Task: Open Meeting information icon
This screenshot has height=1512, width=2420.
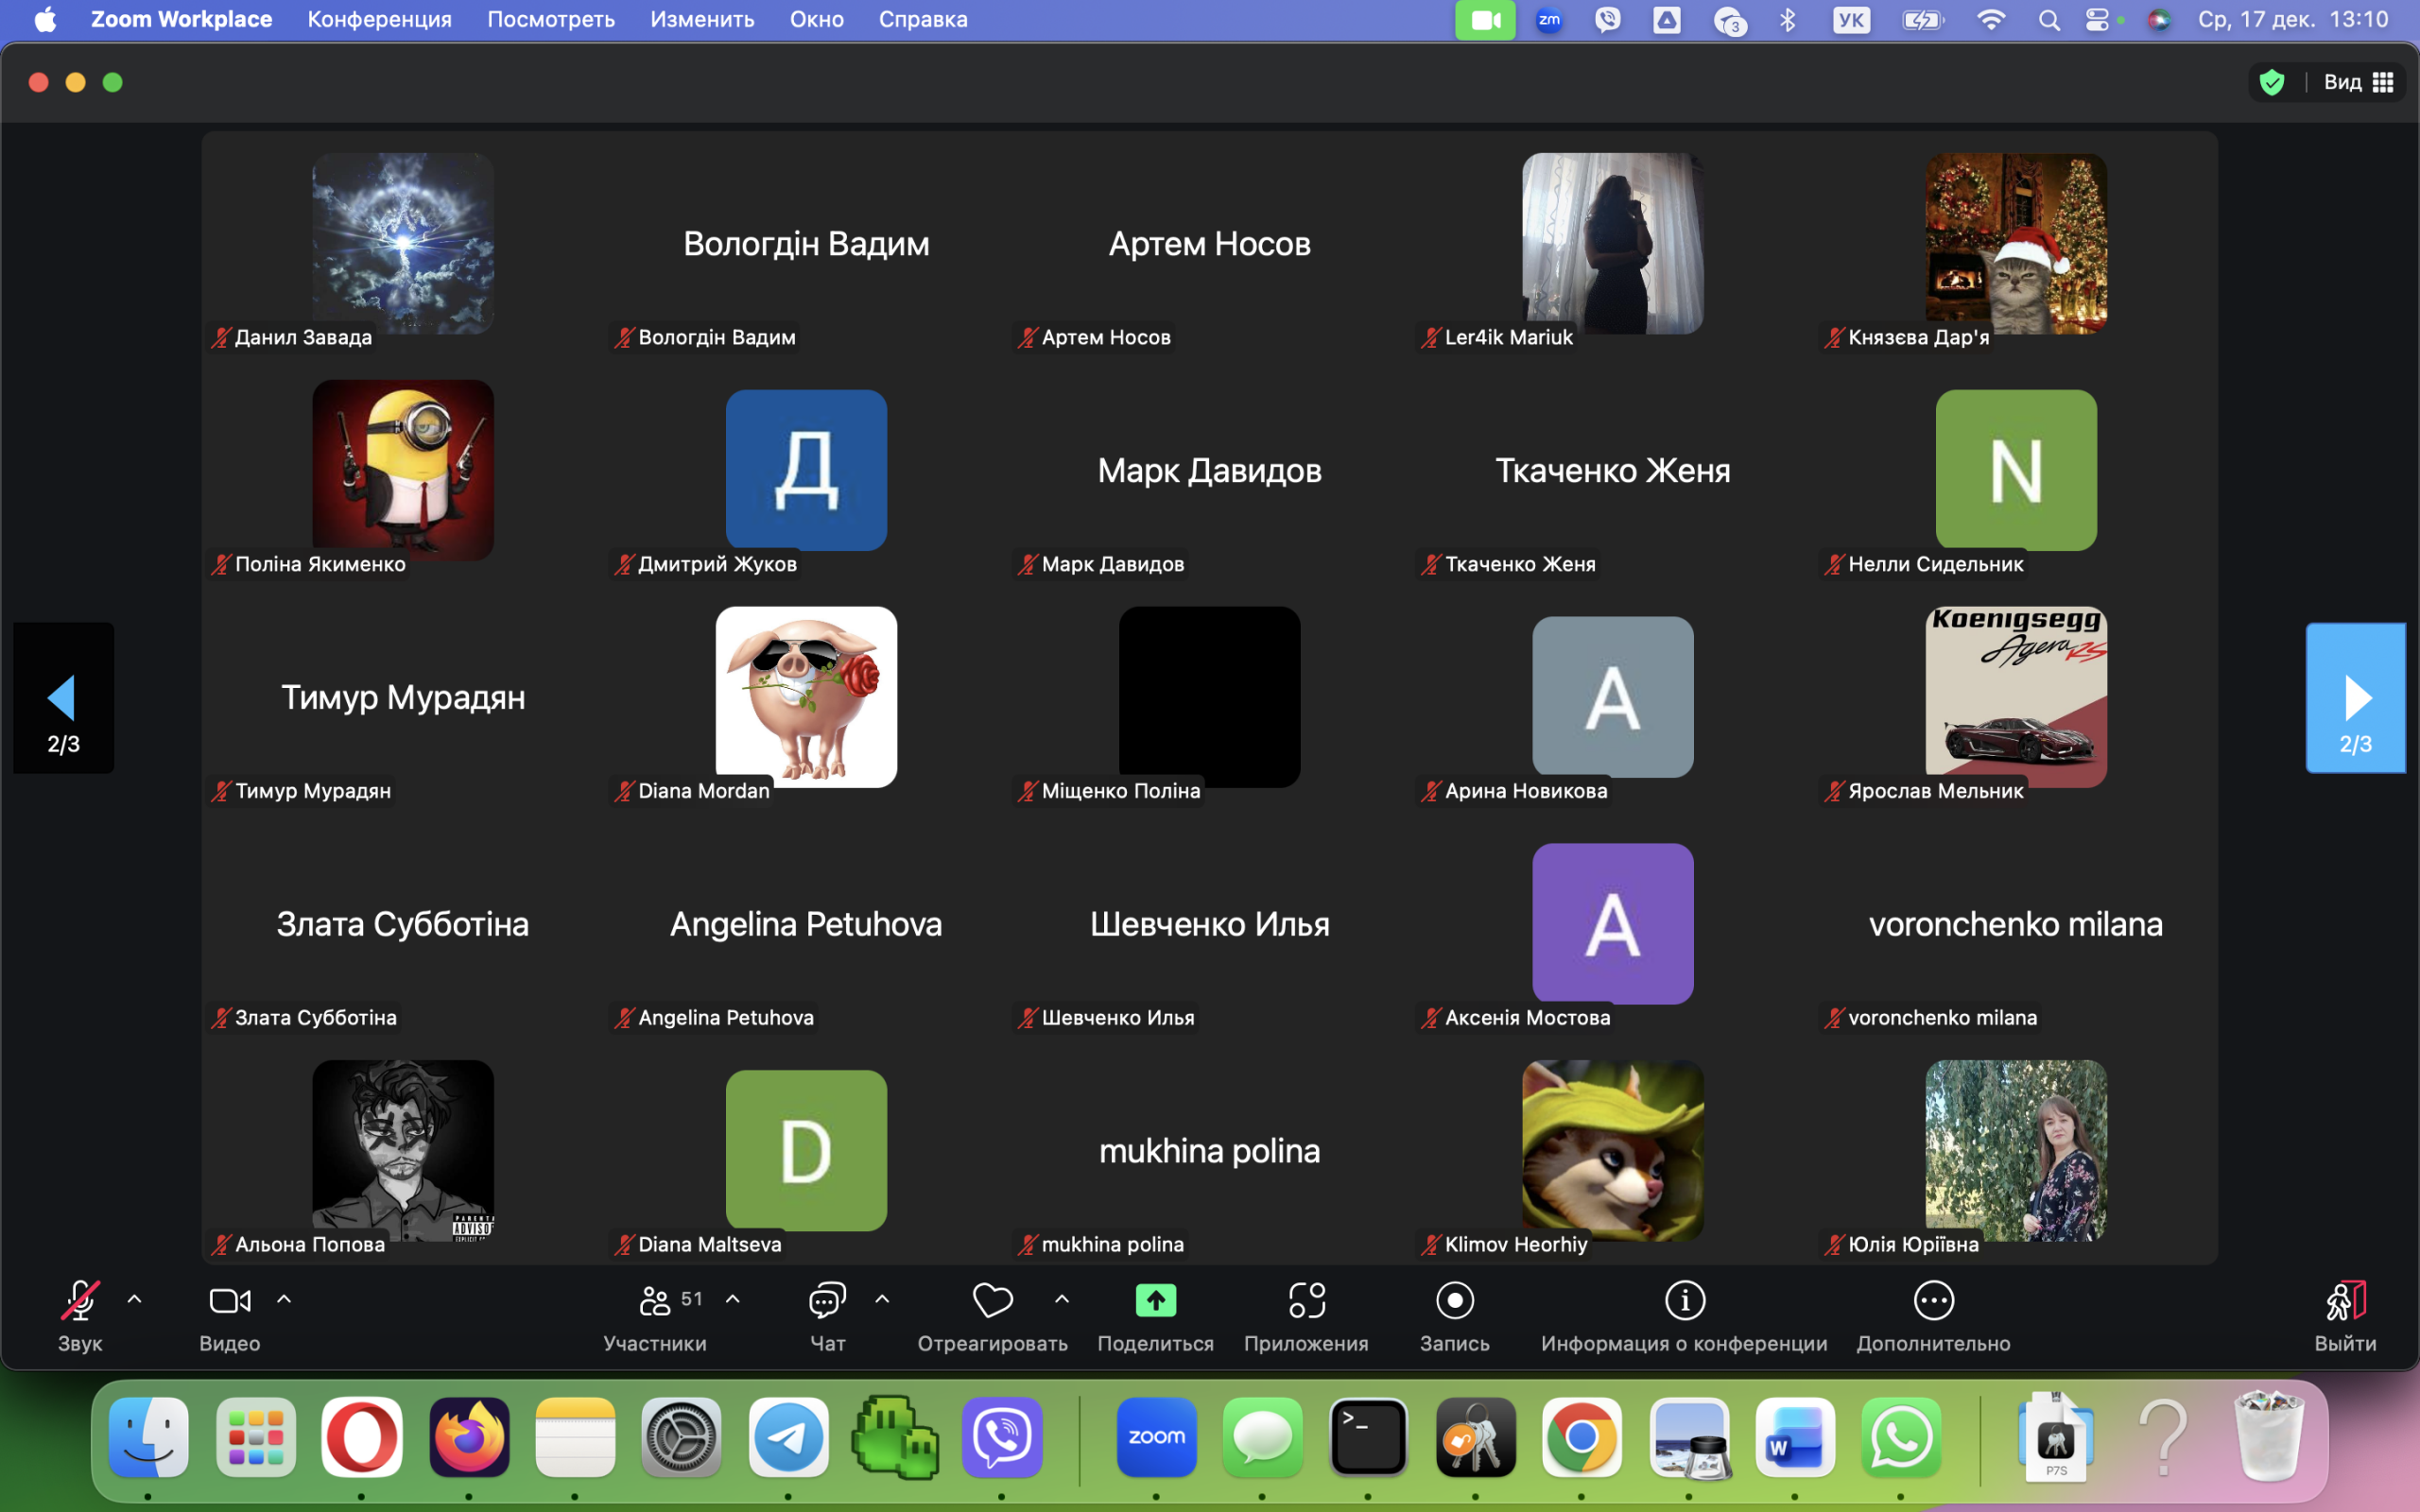Action: point(1684,1300)
